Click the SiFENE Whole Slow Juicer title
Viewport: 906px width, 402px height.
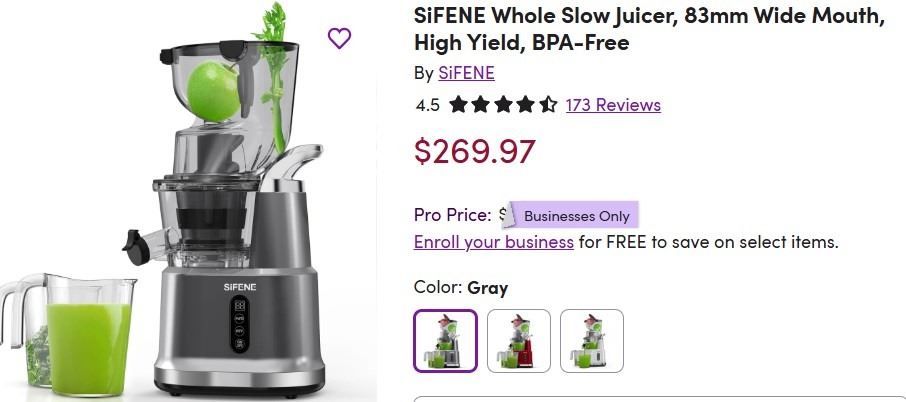pos(649,29)
